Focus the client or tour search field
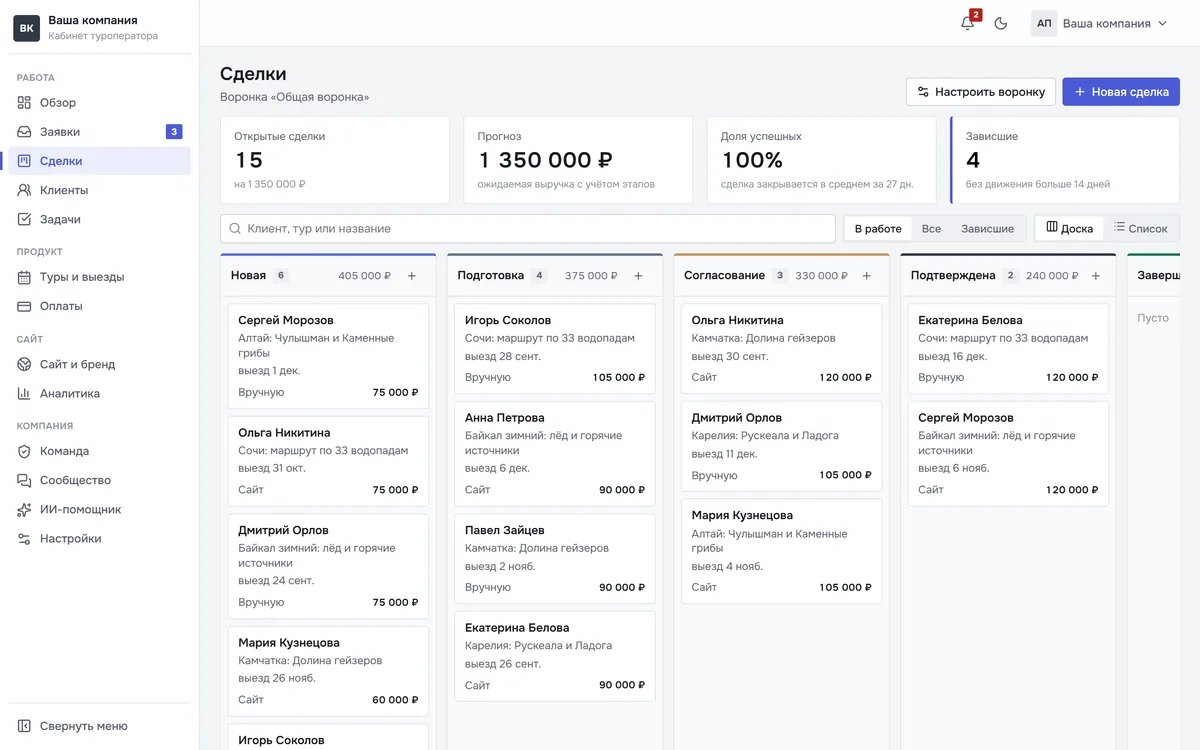Image resolution: width=1200 pixels, height=750 pixels. pos(528,229)
